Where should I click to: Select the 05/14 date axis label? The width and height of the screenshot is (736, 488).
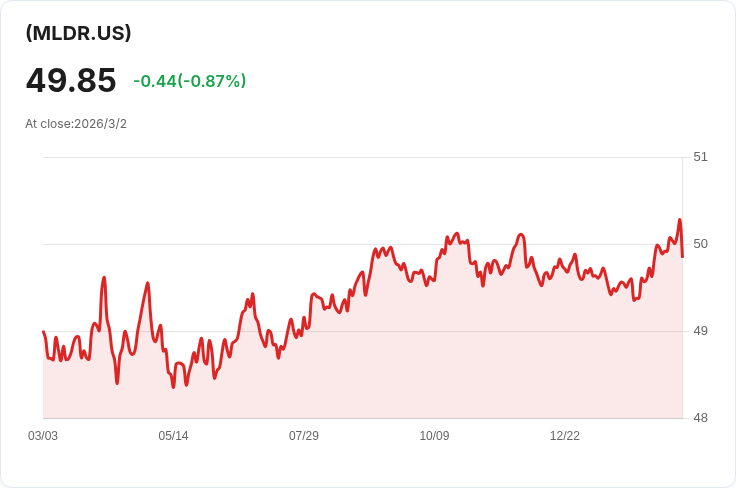pyautogui.click(x=173, y=436)
